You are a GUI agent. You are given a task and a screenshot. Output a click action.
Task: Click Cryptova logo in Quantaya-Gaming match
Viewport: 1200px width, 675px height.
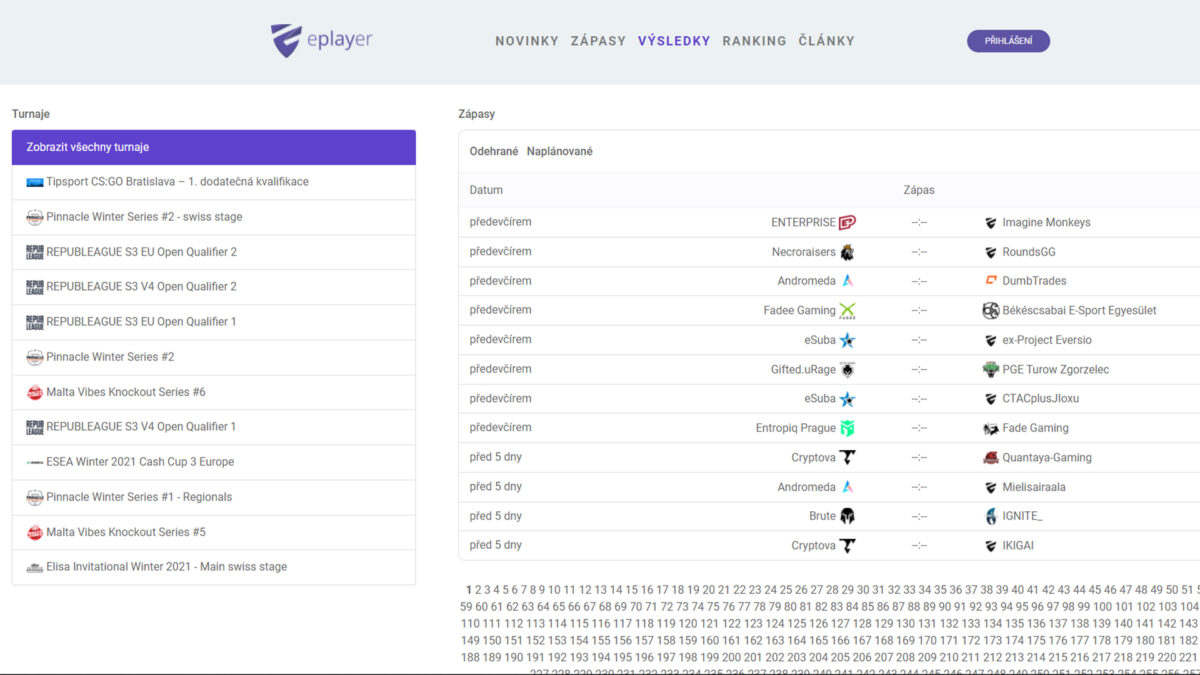point(847,457)
